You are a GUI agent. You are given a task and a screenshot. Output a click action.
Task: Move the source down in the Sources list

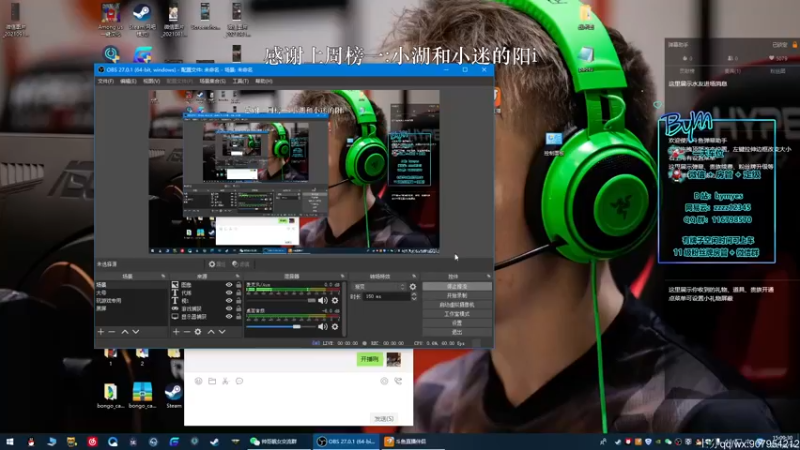click(222, 332)
